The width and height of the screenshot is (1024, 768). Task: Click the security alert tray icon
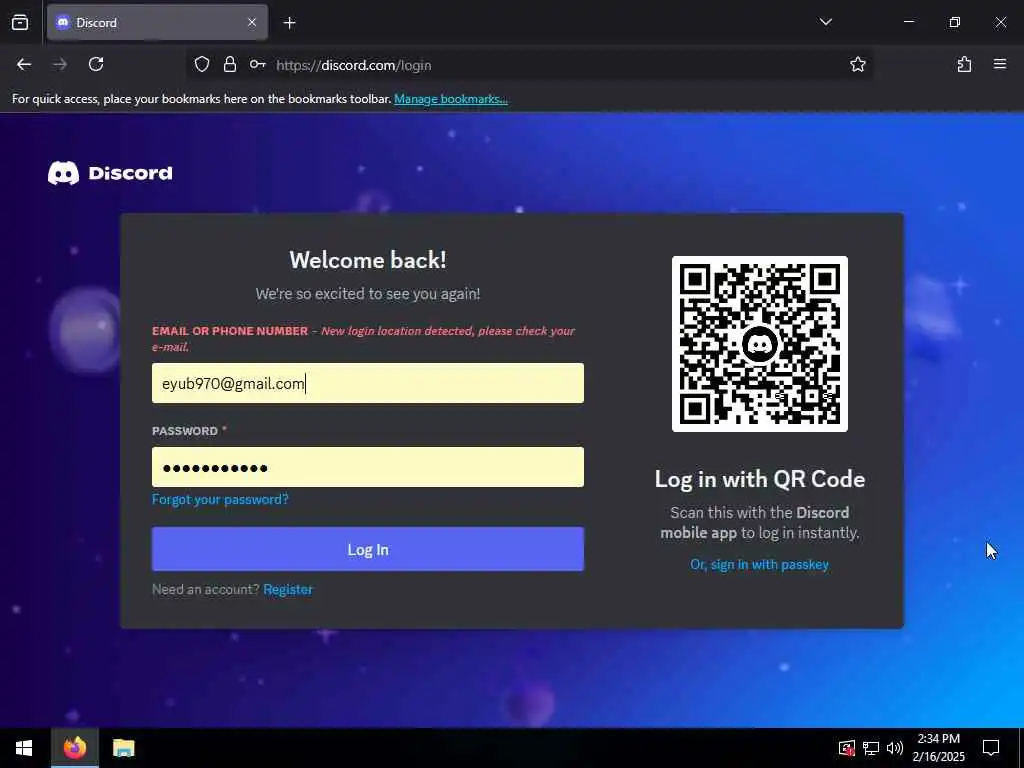point(846,748)
